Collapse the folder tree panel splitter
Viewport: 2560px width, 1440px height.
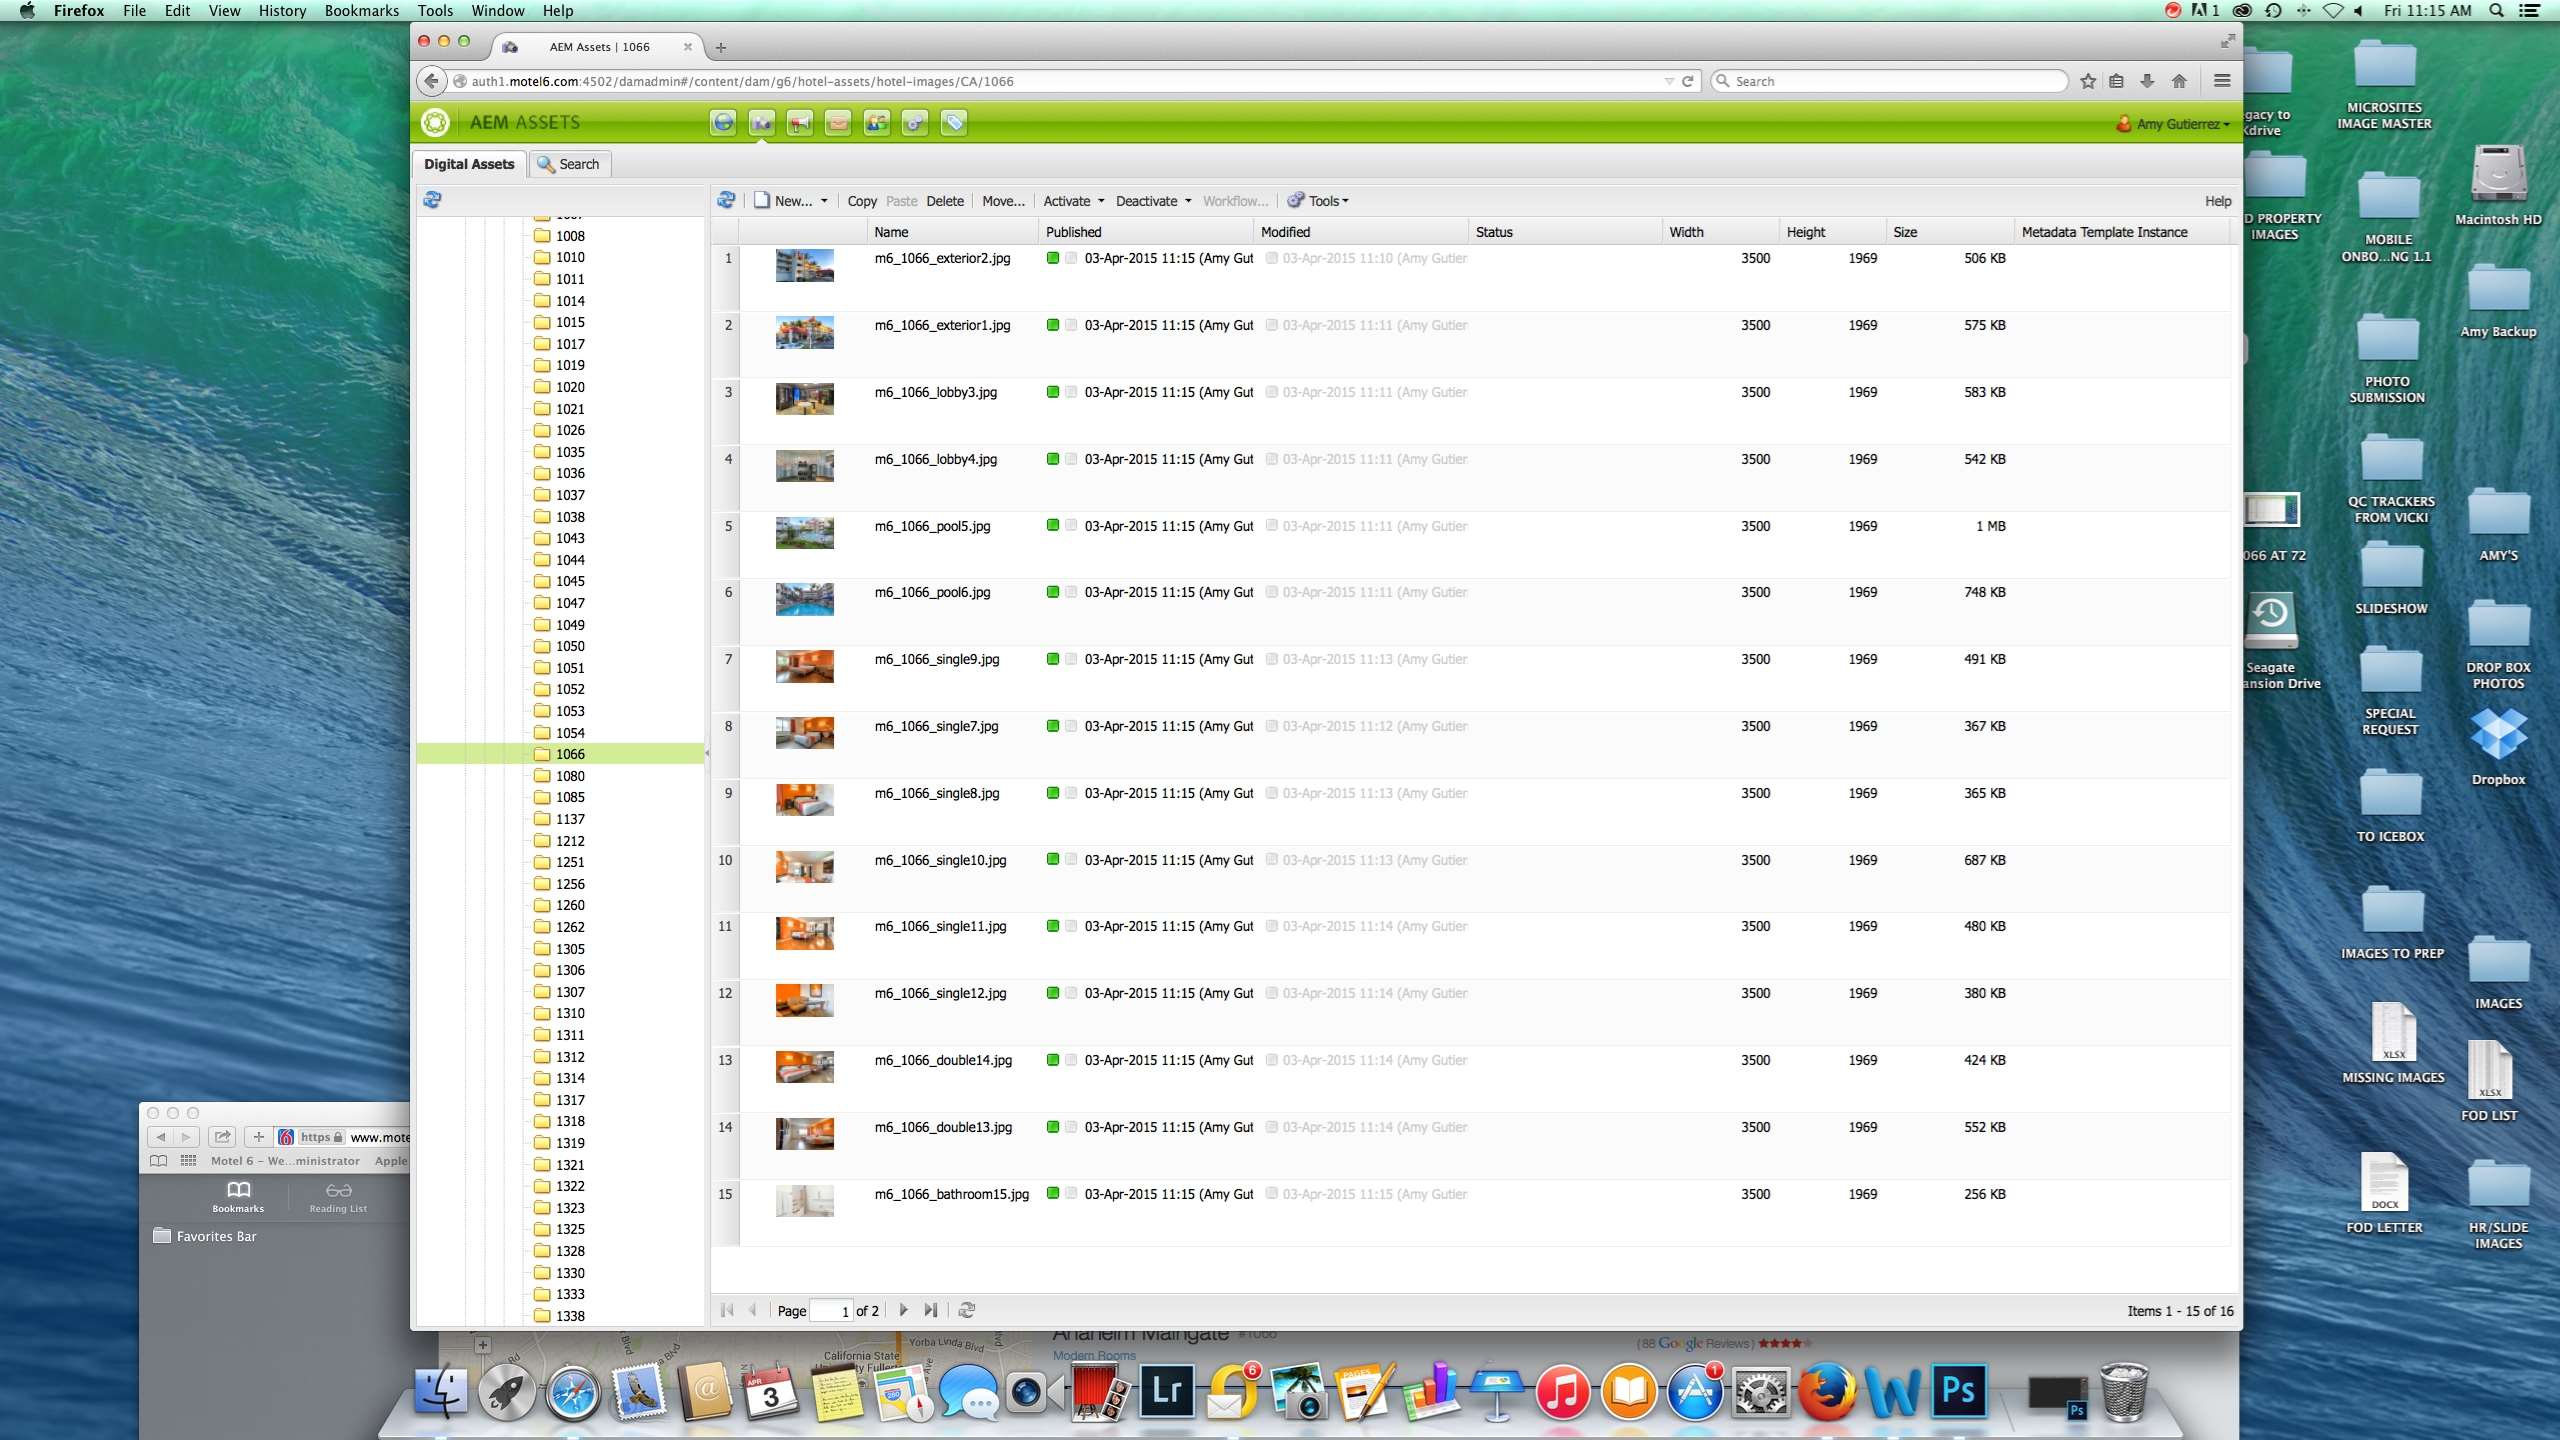[707, 753]
